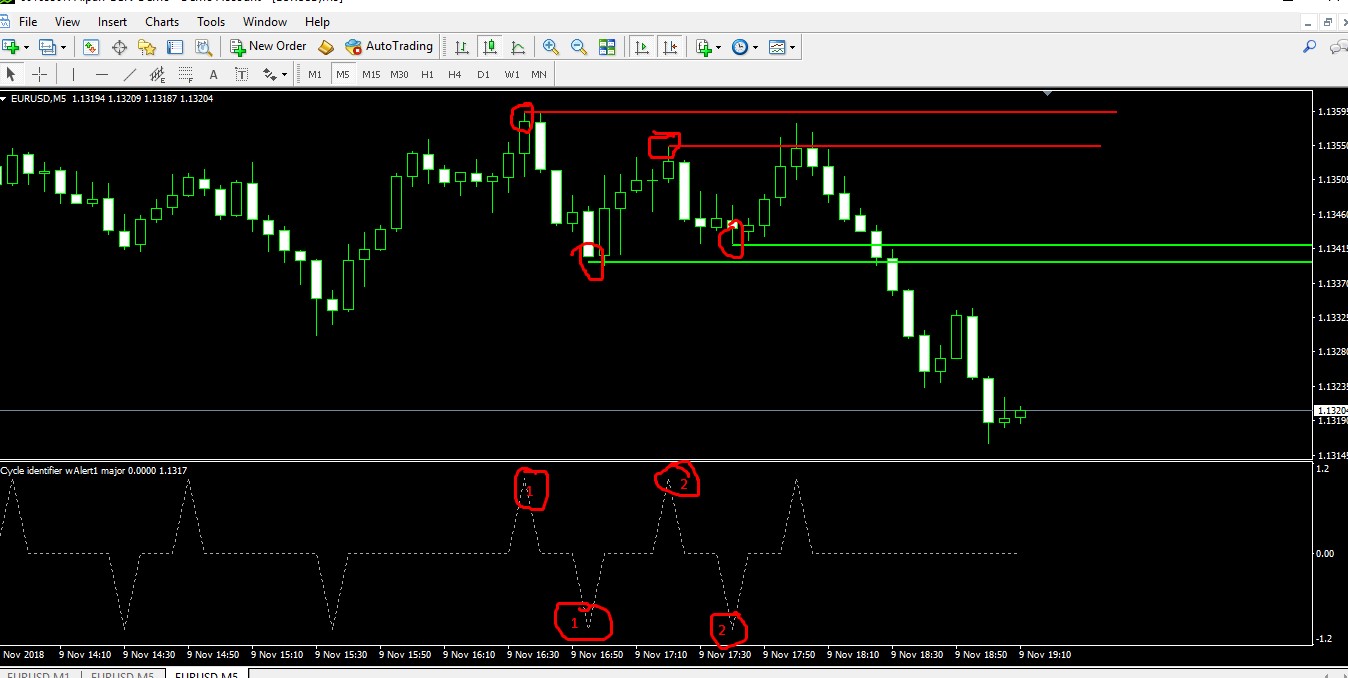Expand the Periods dropdown arrow
The height and width of the screenshot is (678, 1348).
(755, 47)
